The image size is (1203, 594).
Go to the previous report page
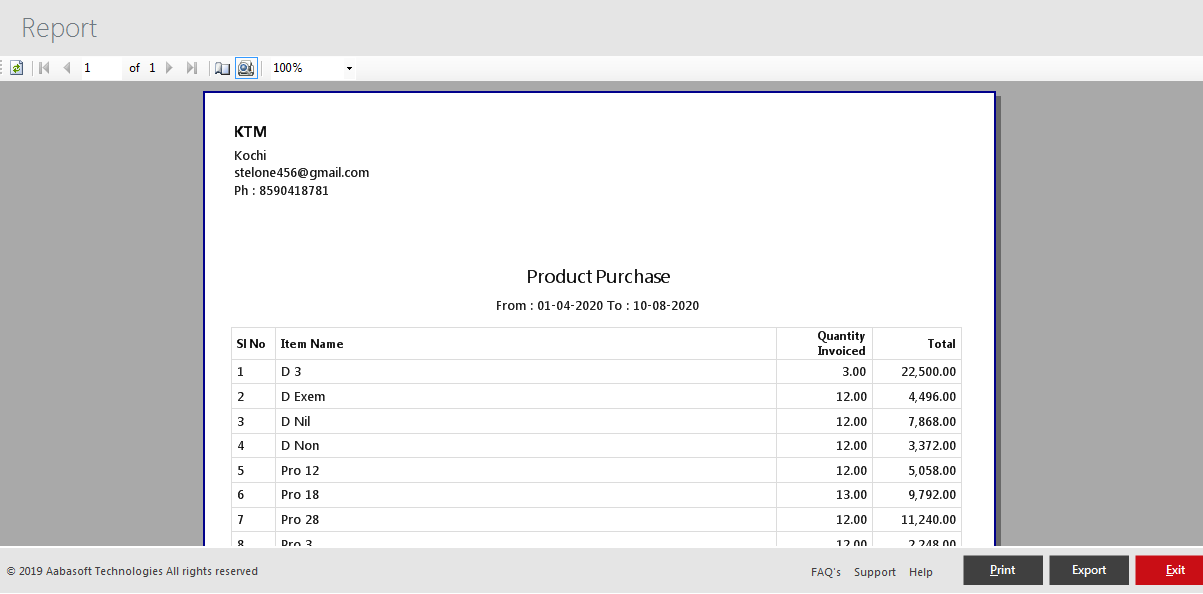click(67, 68)
